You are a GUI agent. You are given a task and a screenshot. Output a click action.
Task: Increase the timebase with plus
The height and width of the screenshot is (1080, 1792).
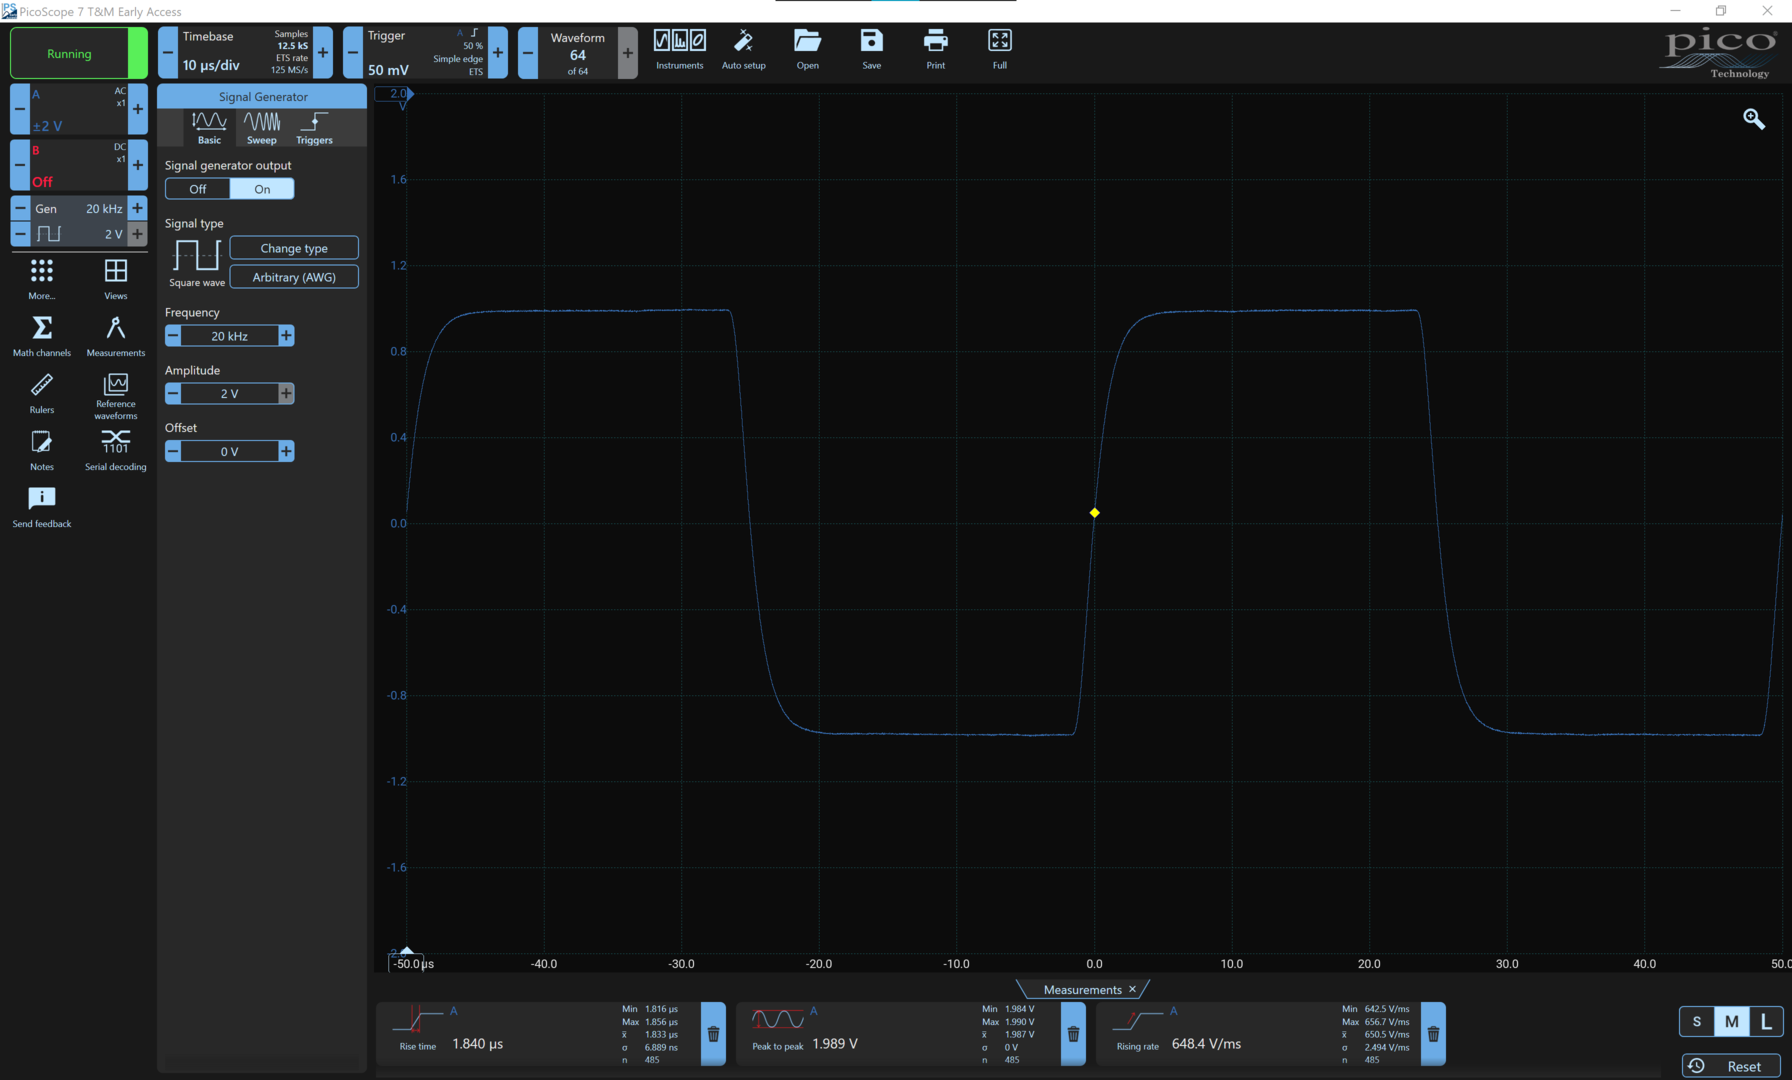(323, 53)
